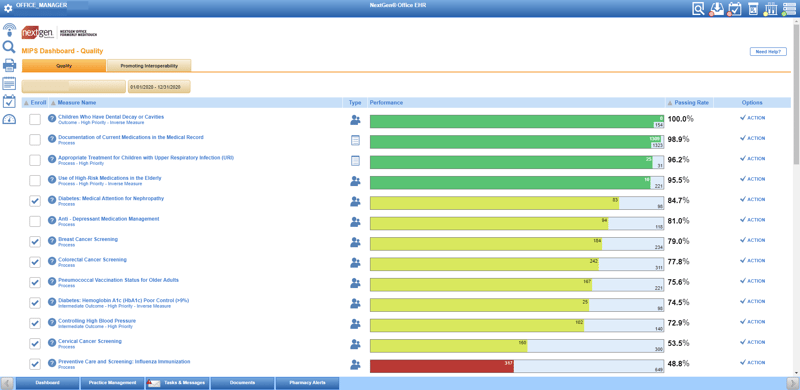Click the server stack icon in the top bar
The width and height of the screenshot is (800, 390).
click(x=789, y=9)
